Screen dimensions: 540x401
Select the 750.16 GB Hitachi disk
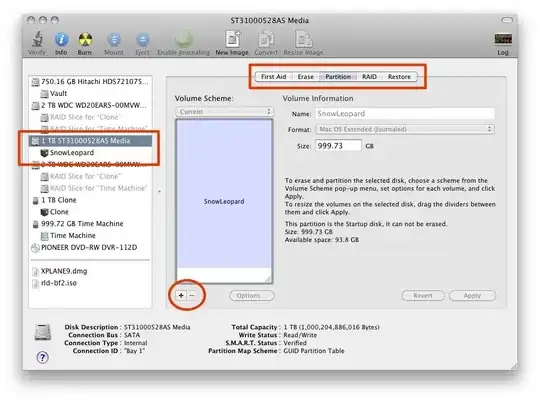point(91,81)
